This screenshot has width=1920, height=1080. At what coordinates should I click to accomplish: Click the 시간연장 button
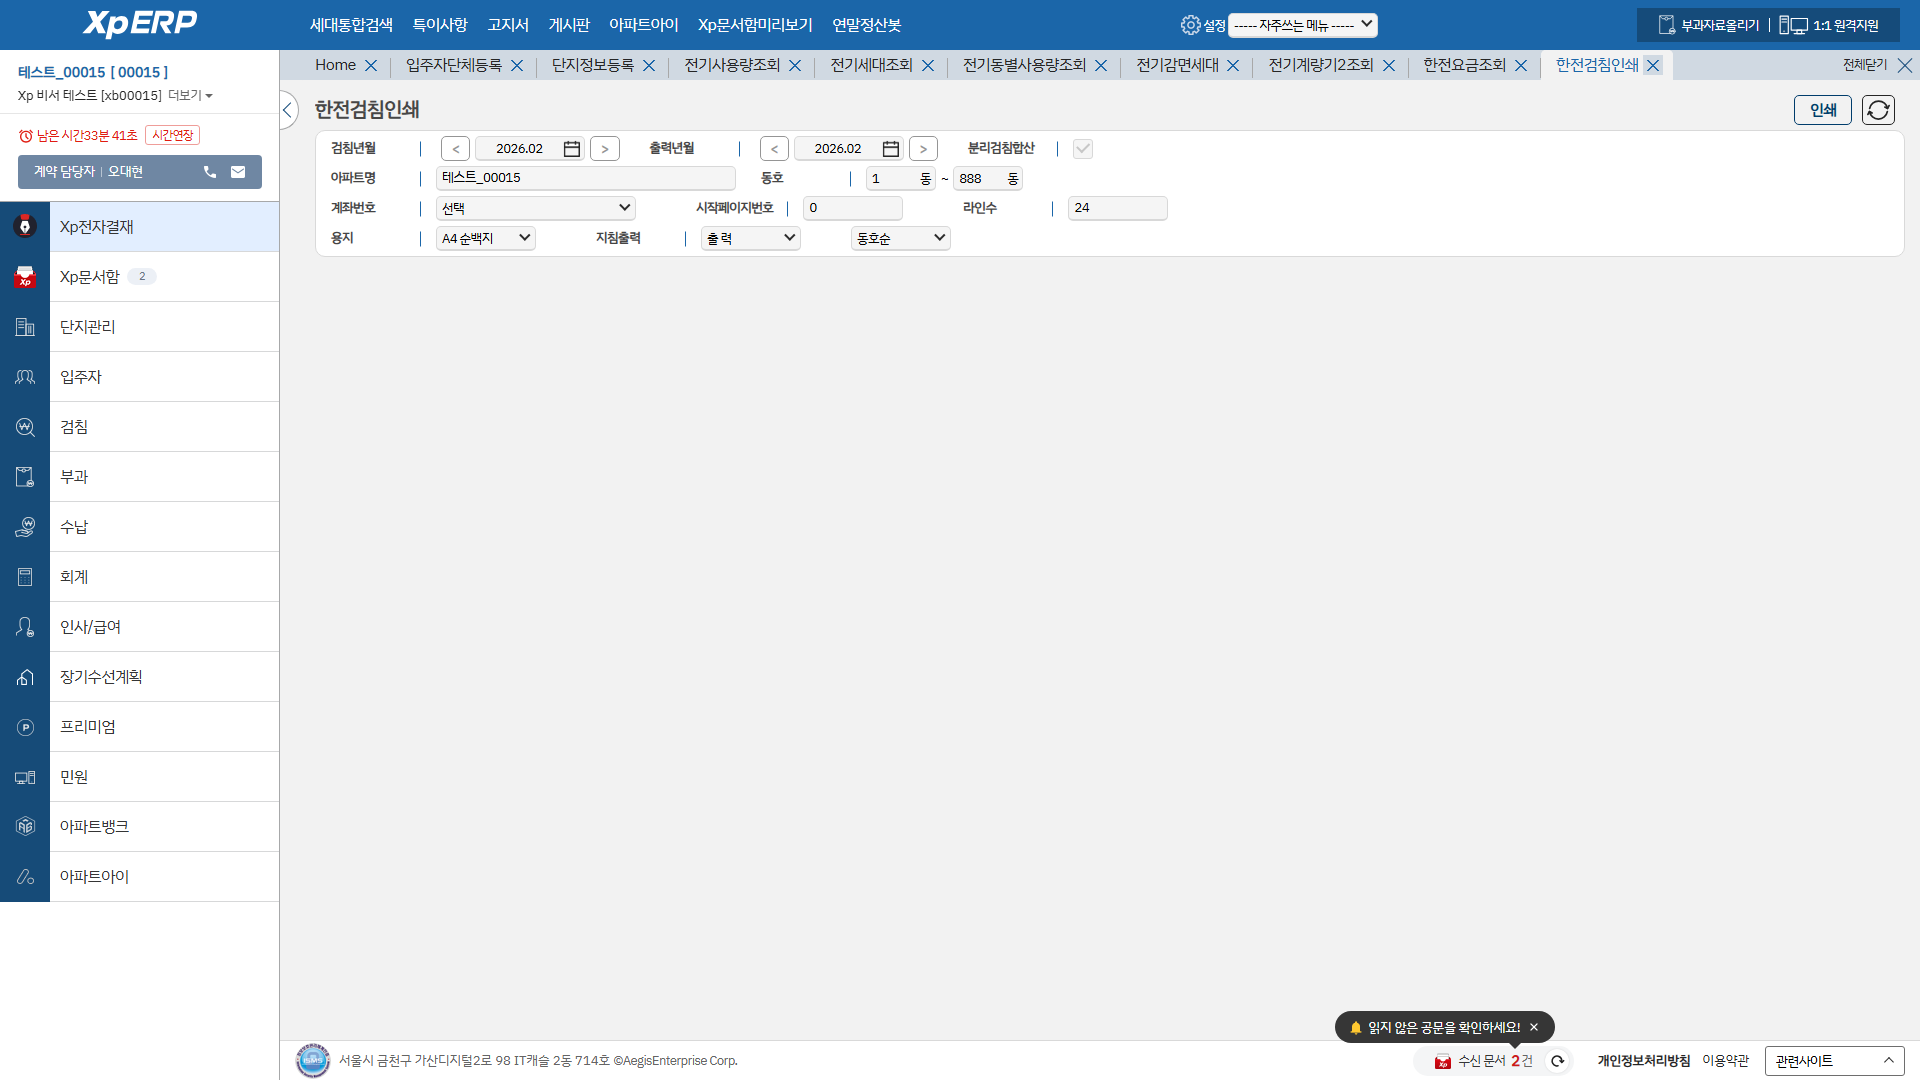click(x=172, y=135)
